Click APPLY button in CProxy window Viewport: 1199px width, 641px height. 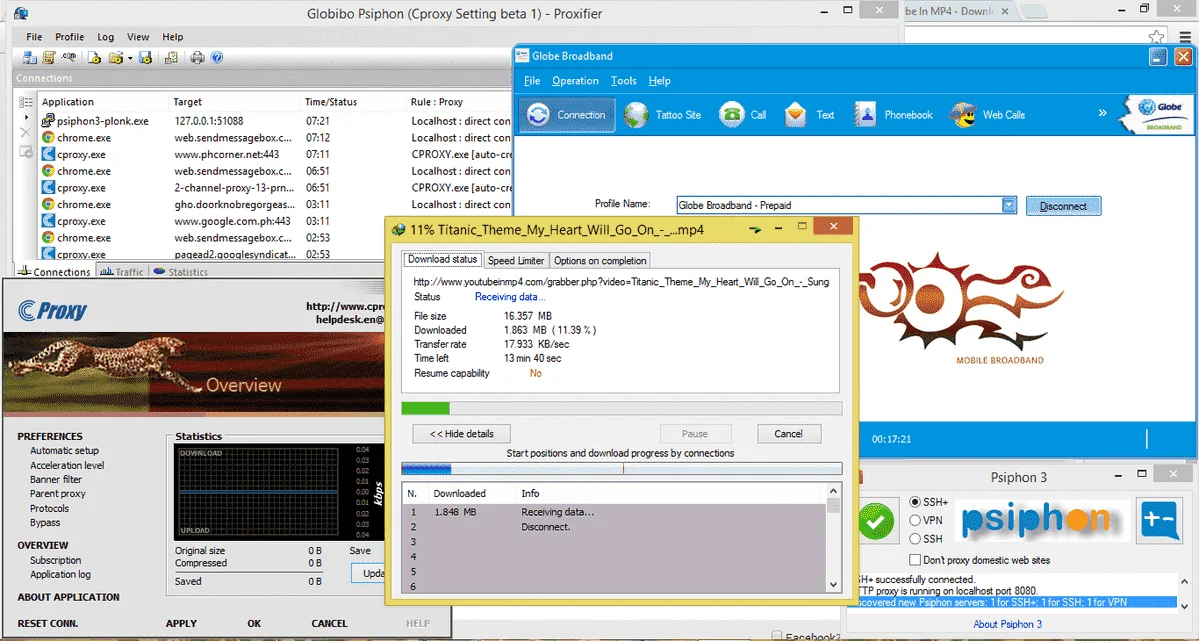point(181,623)
